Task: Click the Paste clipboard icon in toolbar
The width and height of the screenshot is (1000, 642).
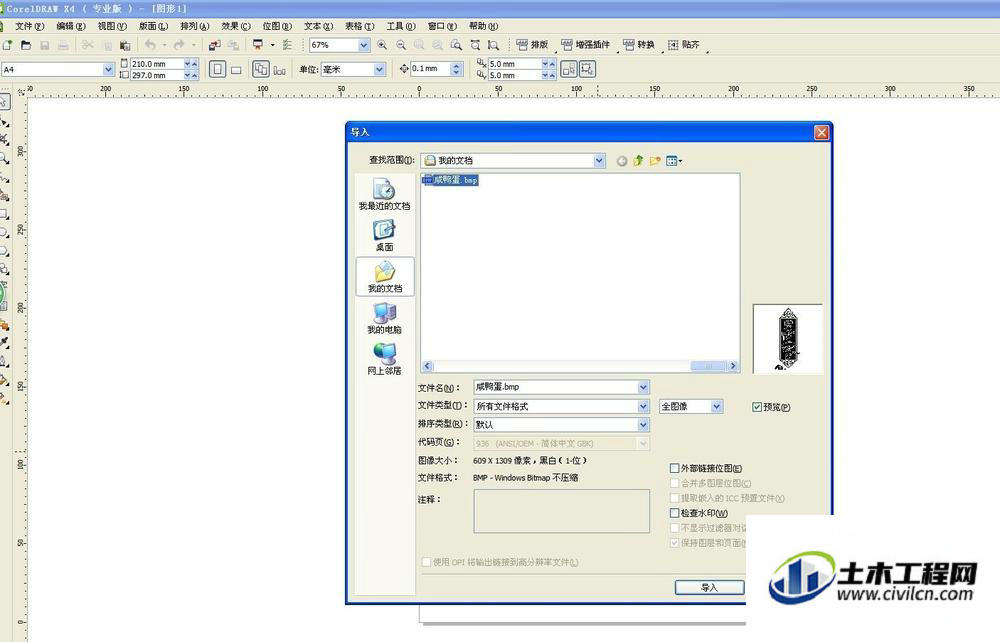Action: pos(125,45)
